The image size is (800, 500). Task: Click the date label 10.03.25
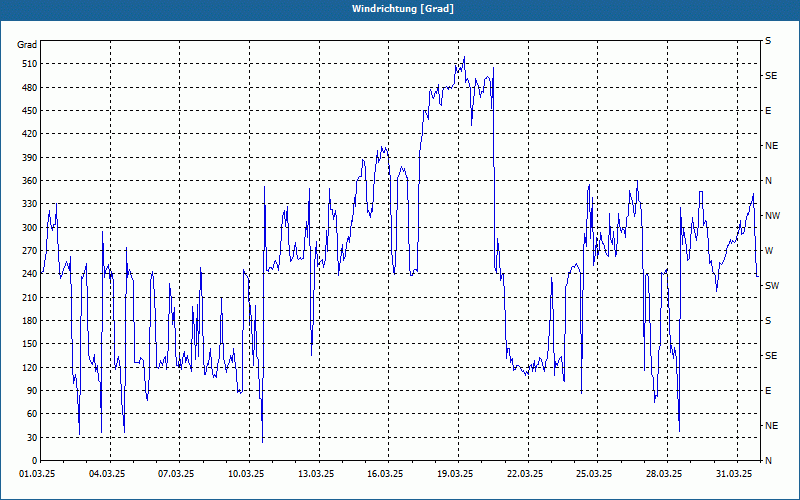click(246, 474)
